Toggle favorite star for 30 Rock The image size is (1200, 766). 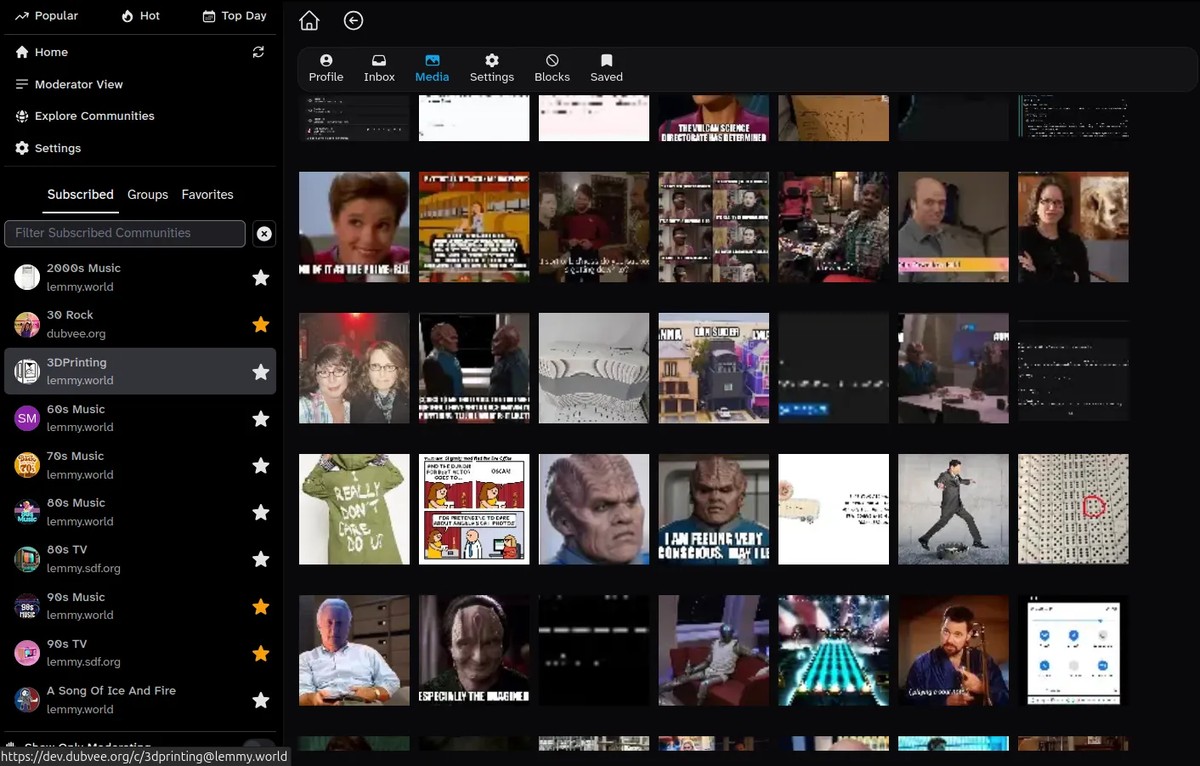coord(261,325)
